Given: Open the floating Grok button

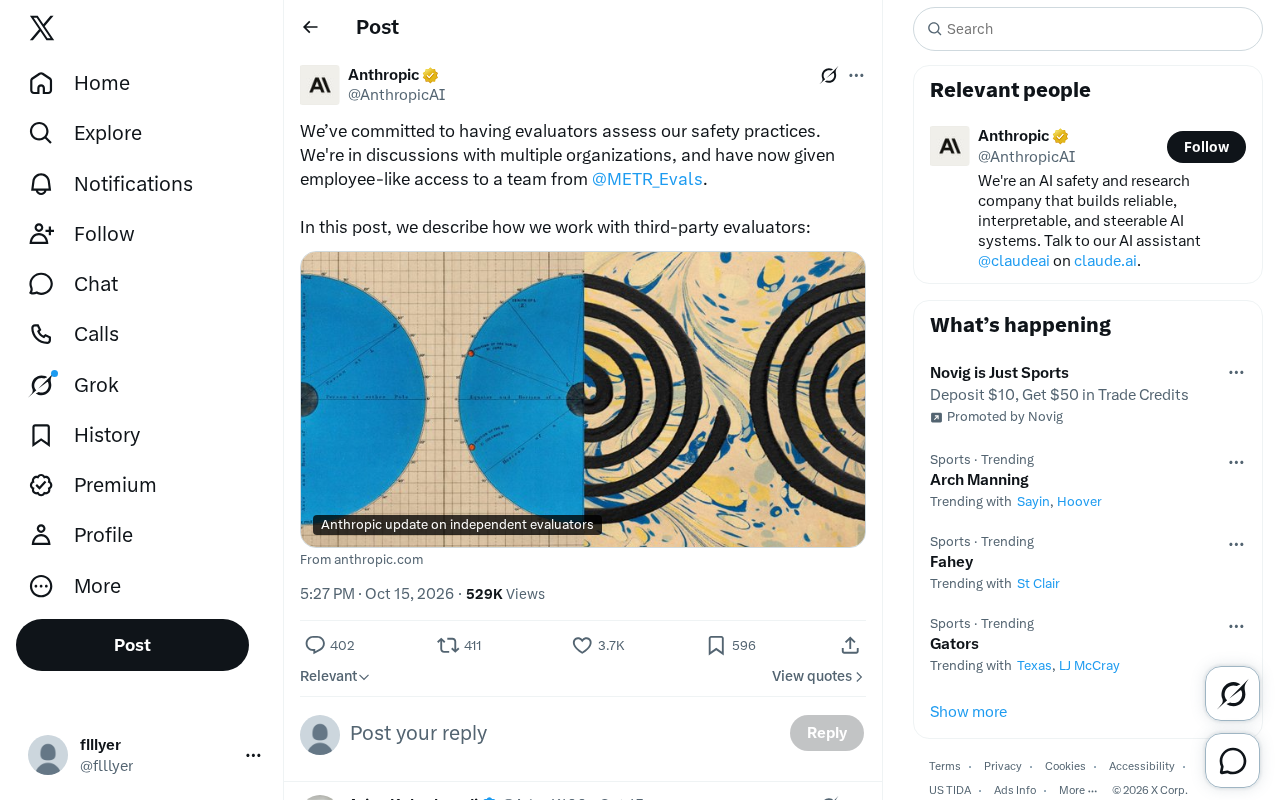Looking at the screenshot, I should [1232, 693].
